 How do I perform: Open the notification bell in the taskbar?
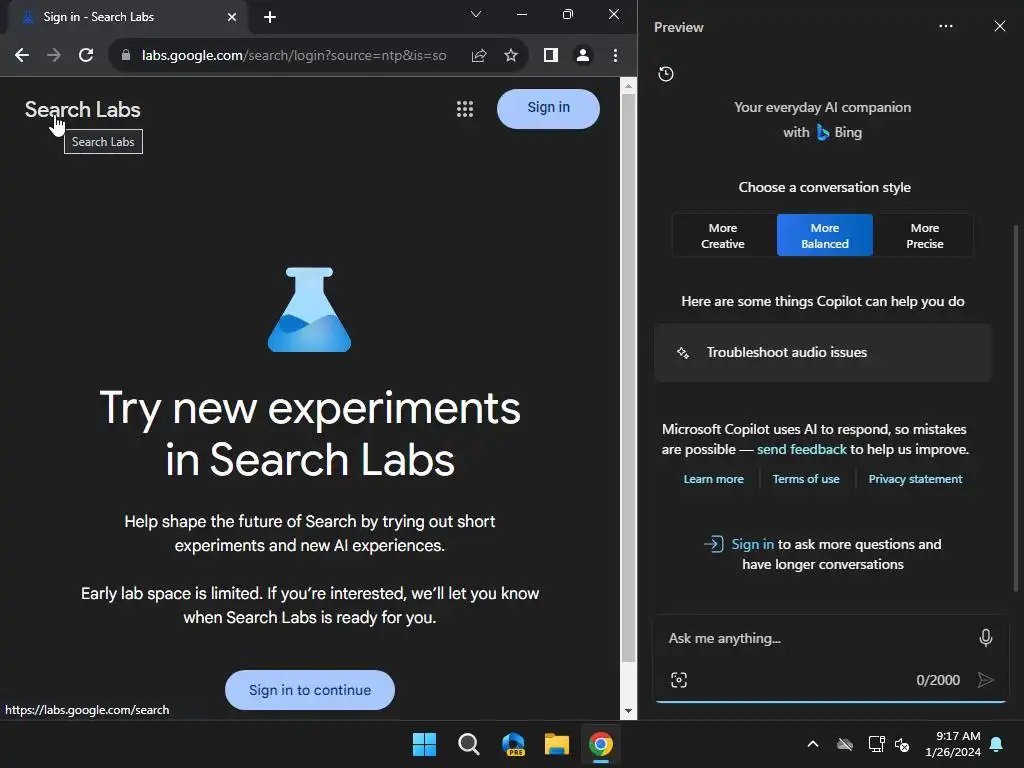pos(997,744)
